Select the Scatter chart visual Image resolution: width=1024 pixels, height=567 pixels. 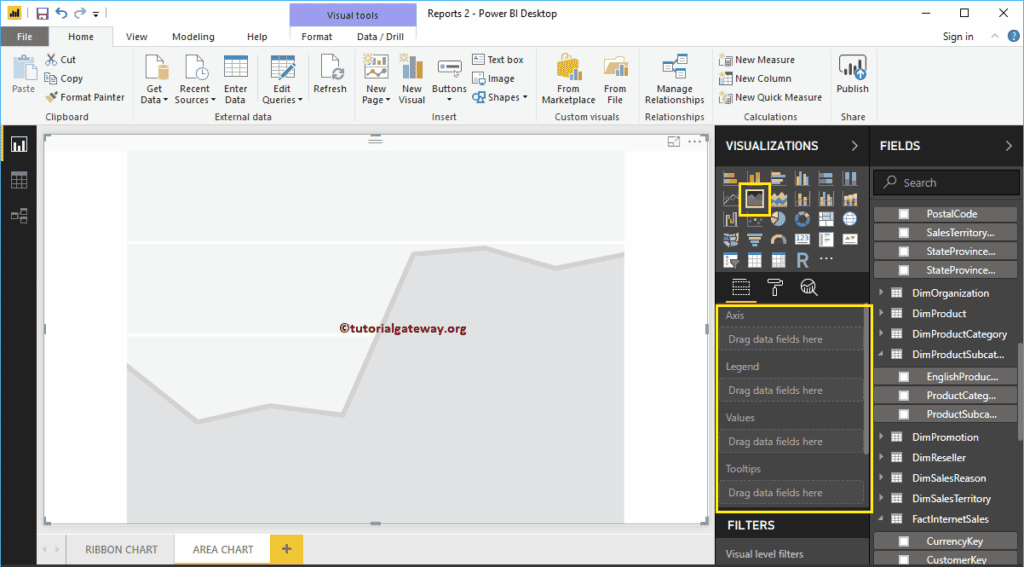tap(754, 220)
